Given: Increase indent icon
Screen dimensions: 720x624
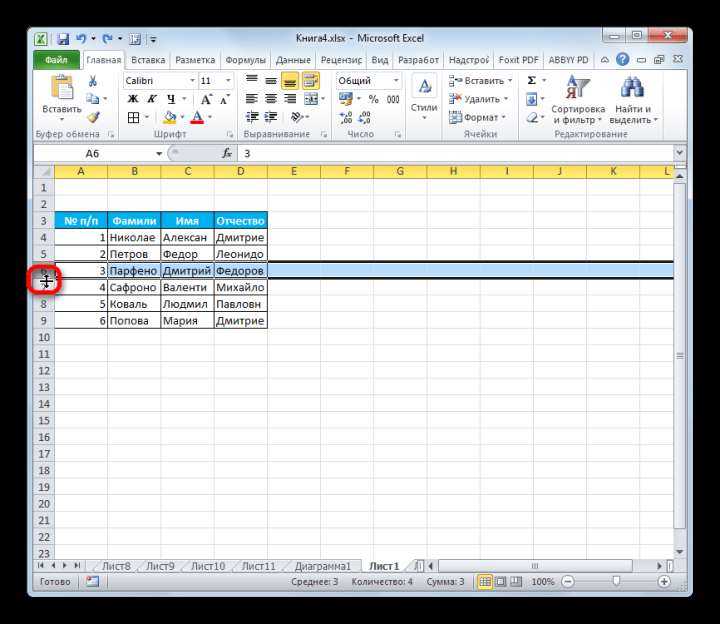Looking at the screenshot, I should [271, 117].
